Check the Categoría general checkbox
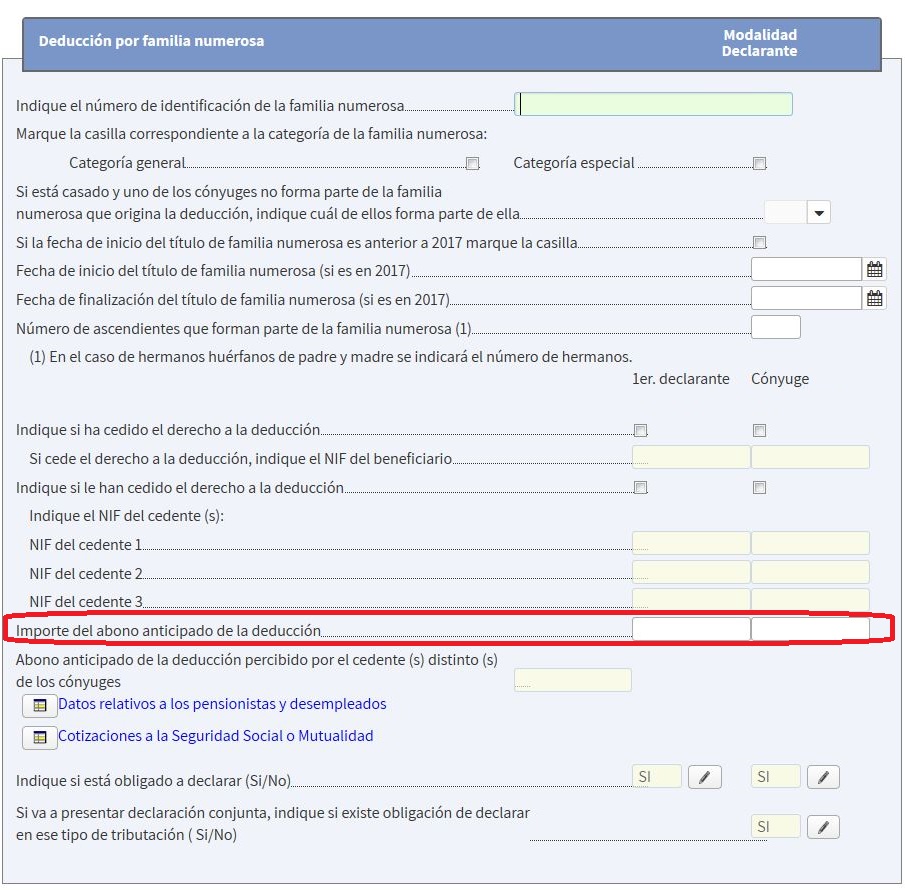The image size is (905, 890). click(x=473, y=164)
